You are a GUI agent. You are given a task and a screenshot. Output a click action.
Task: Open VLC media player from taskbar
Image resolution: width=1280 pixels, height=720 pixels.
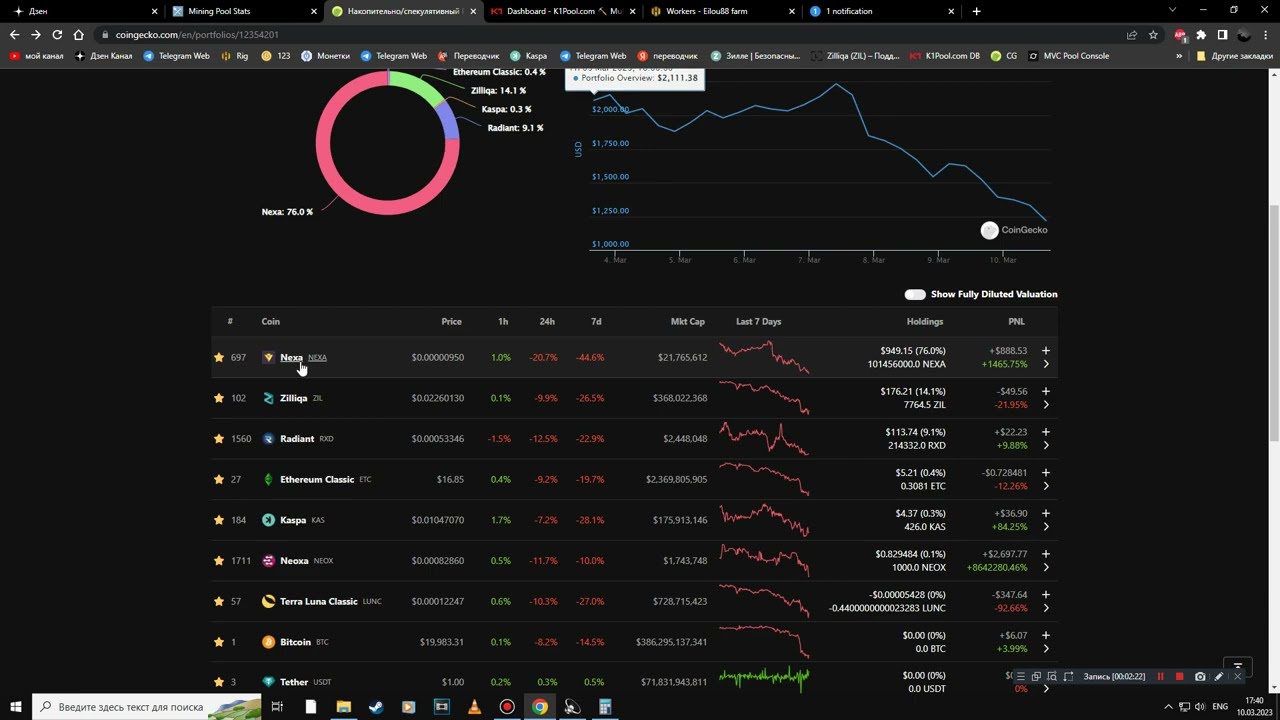tap(474, 707)
